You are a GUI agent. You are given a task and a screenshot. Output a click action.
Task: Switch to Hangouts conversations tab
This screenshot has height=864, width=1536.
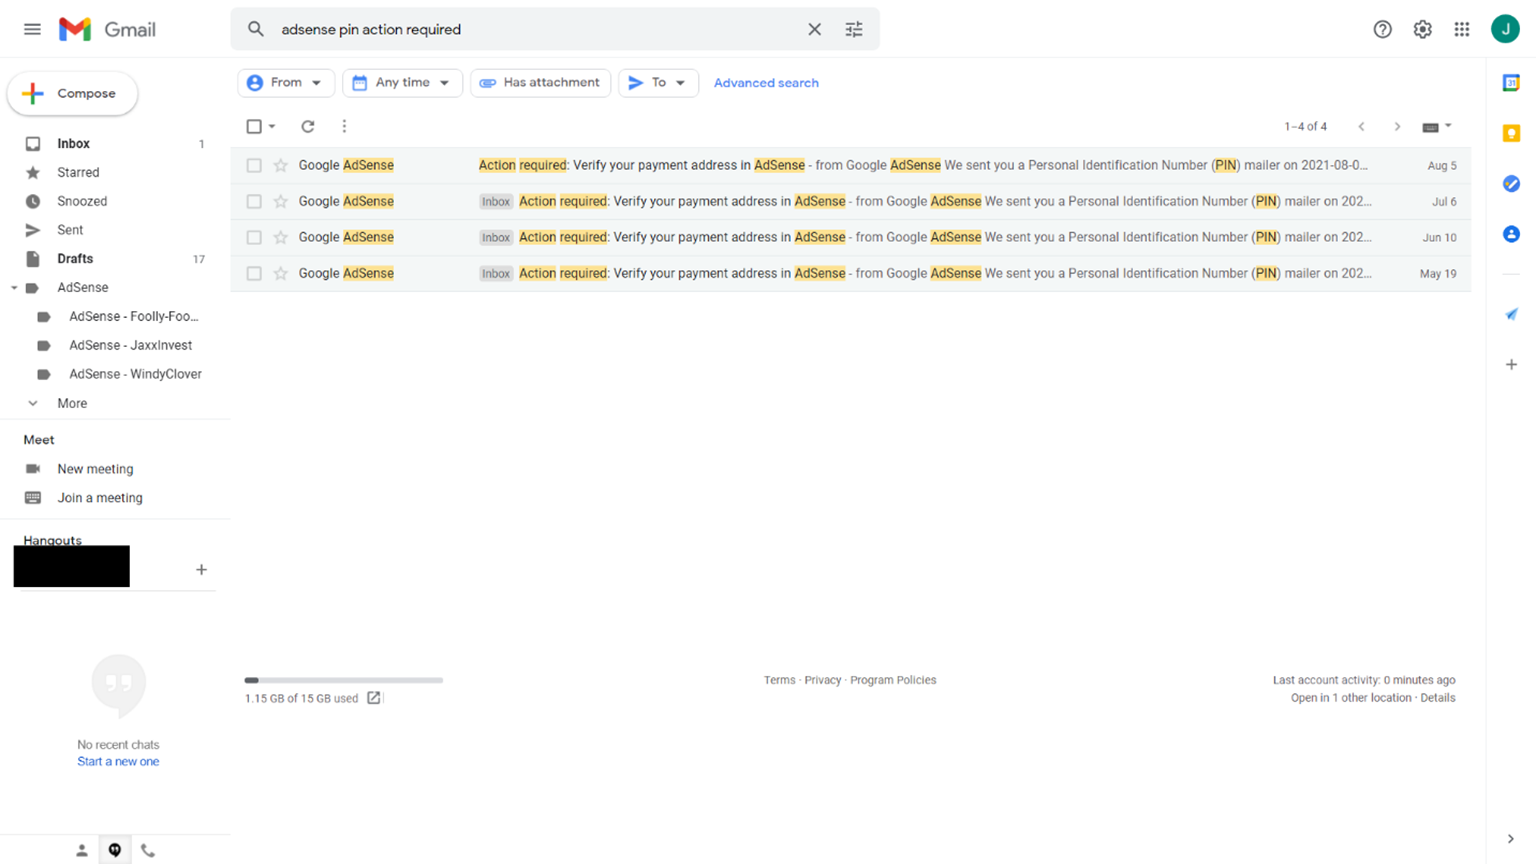coord(115,850)
